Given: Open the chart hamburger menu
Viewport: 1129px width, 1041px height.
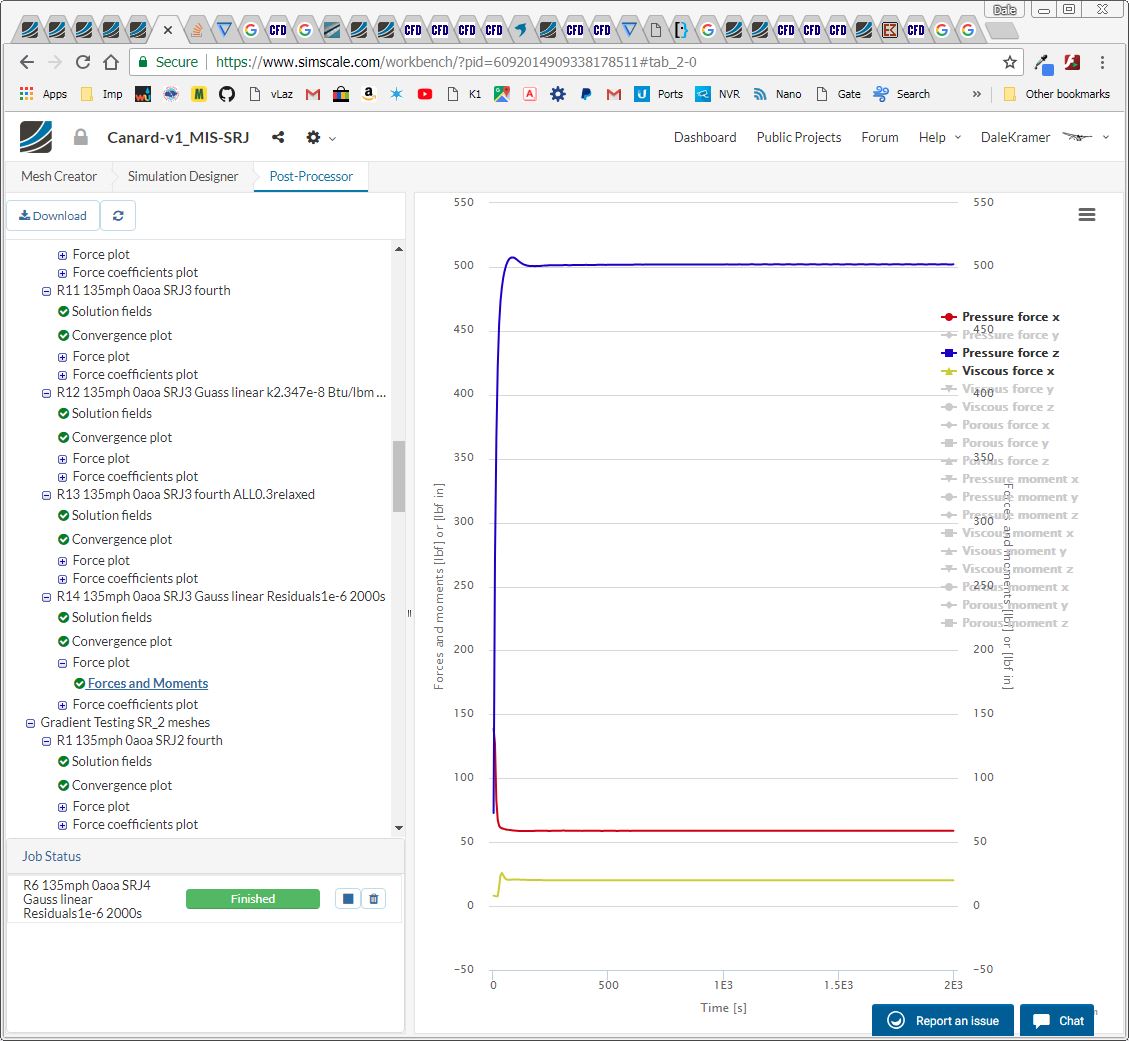Looking at the screenshot, I should click(x=1087, y=215).
